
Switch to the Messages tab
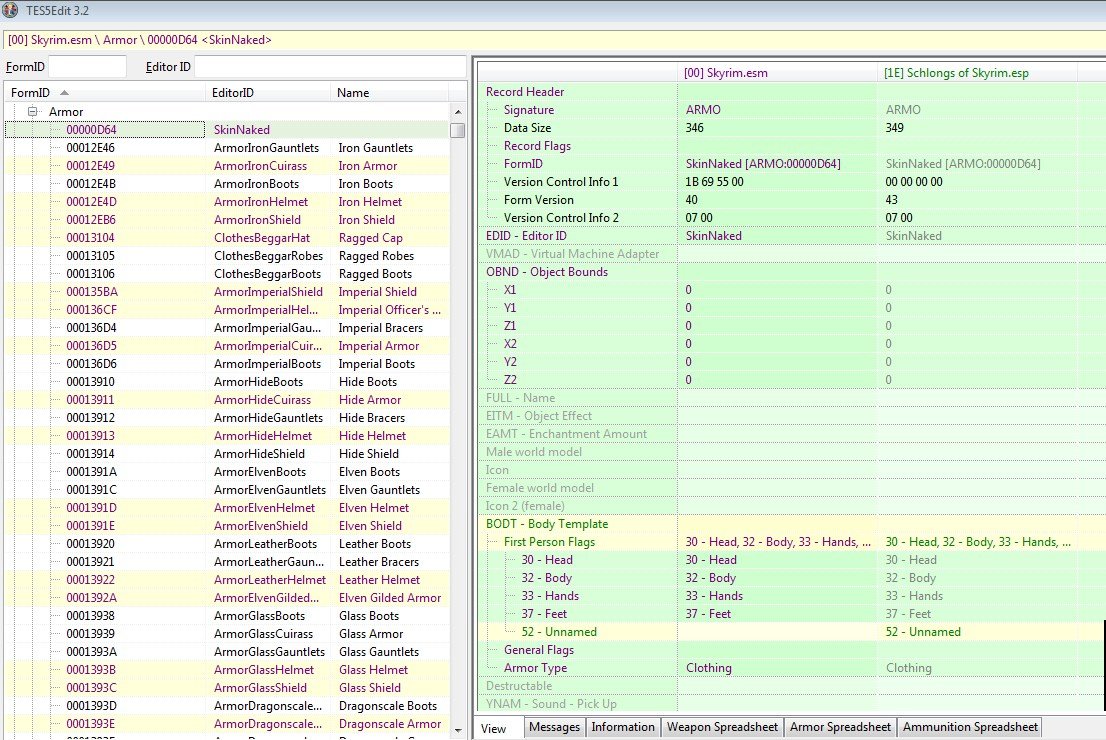pos(554,727)
